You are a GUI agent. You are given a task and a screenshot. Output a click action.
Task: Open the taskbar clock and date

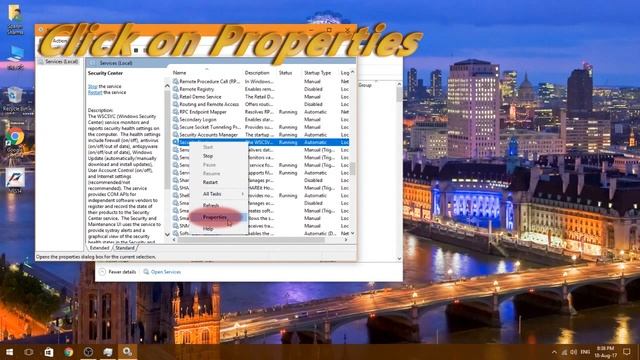pos(605,352)
